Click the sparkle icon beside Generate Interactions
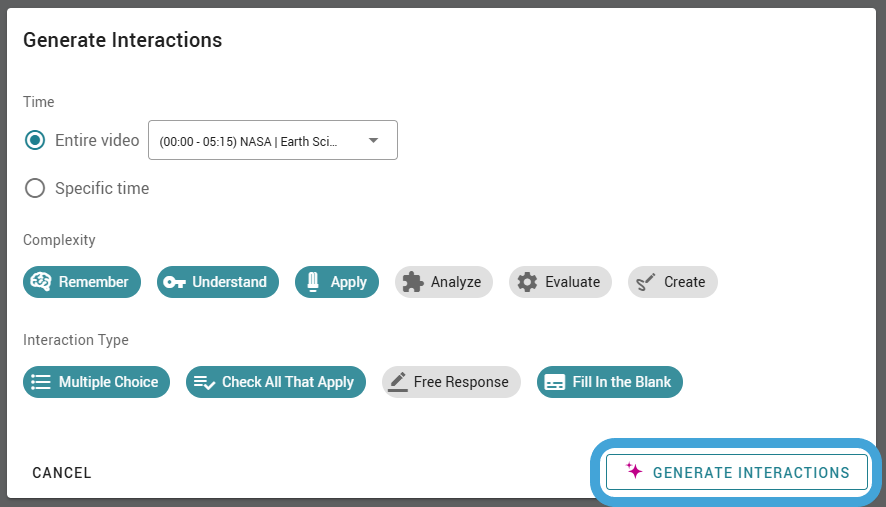 (x=634, y=470)
